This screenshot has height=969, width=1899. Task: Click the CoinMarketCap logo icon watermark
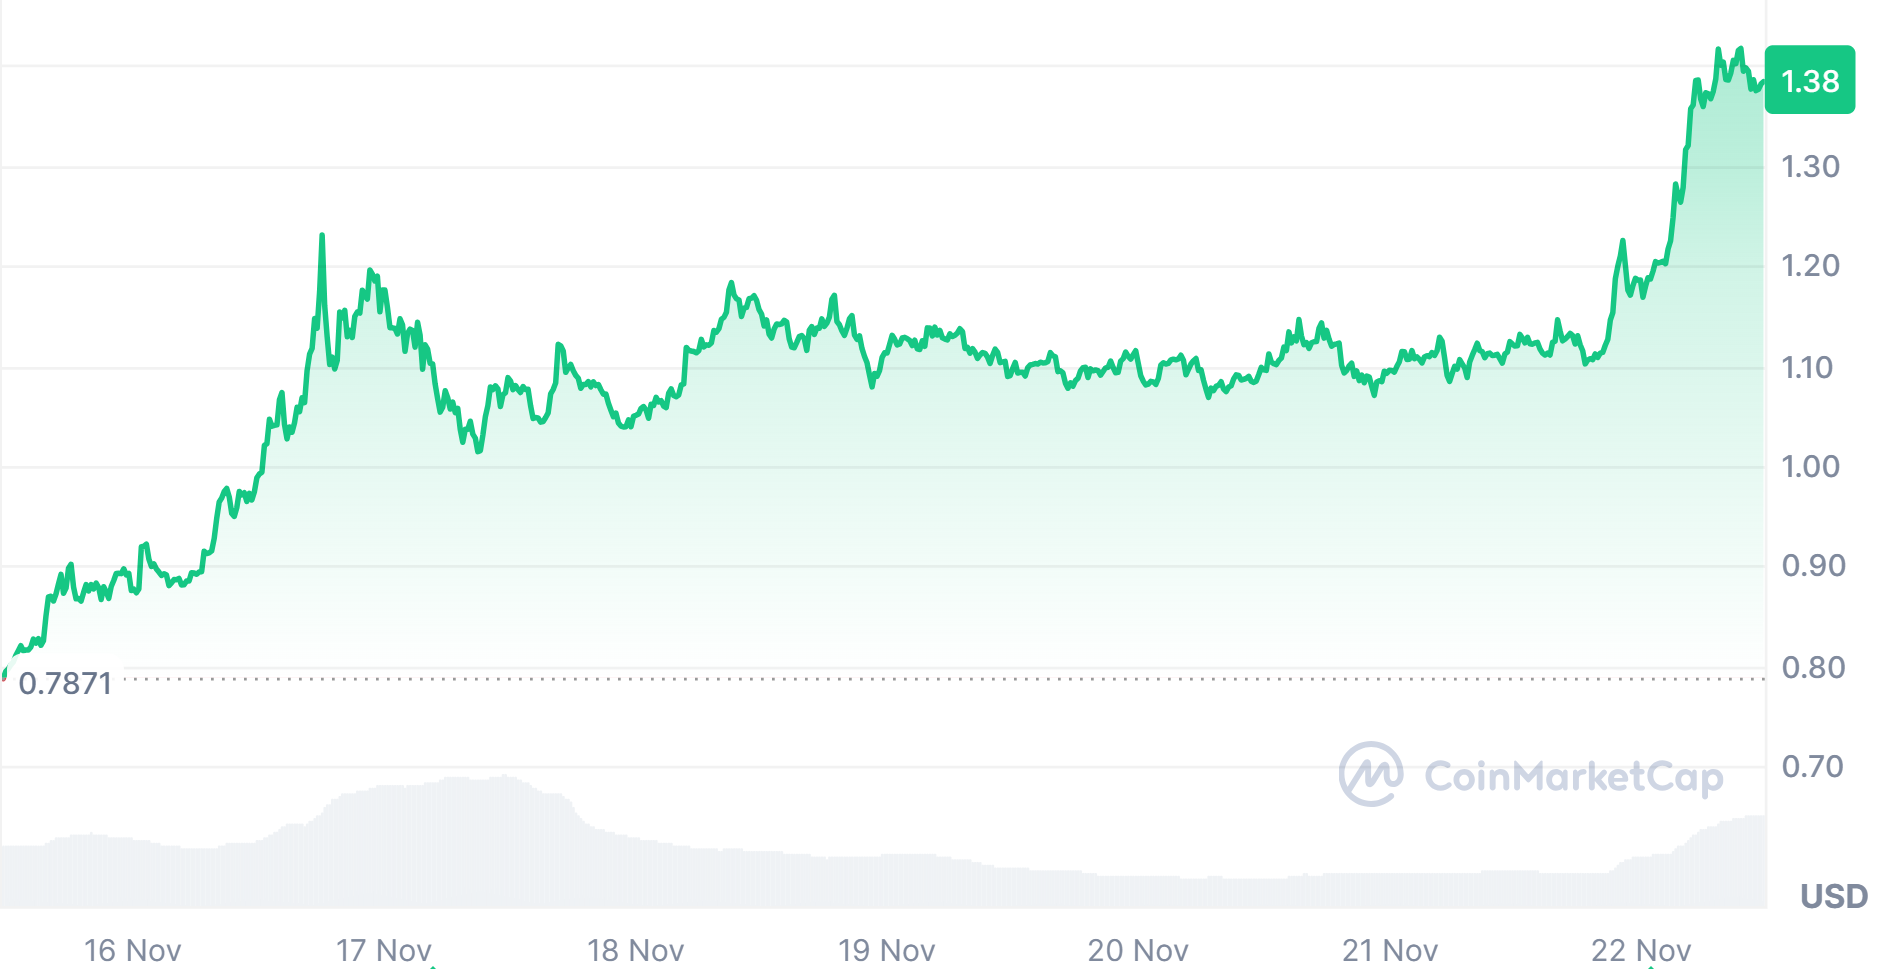coord(1370,773)
